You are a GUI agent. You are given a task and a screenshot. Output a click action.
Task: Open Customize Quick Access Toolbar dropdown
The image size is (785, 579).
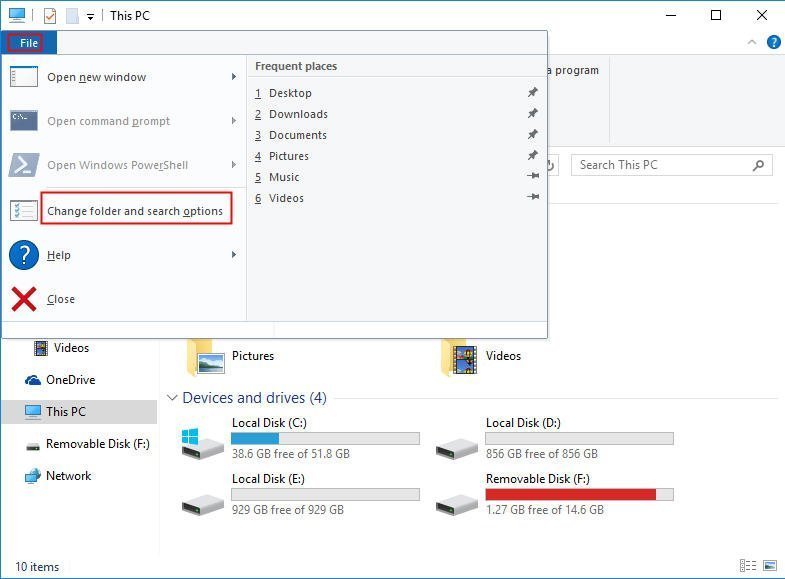click(90, 17)
